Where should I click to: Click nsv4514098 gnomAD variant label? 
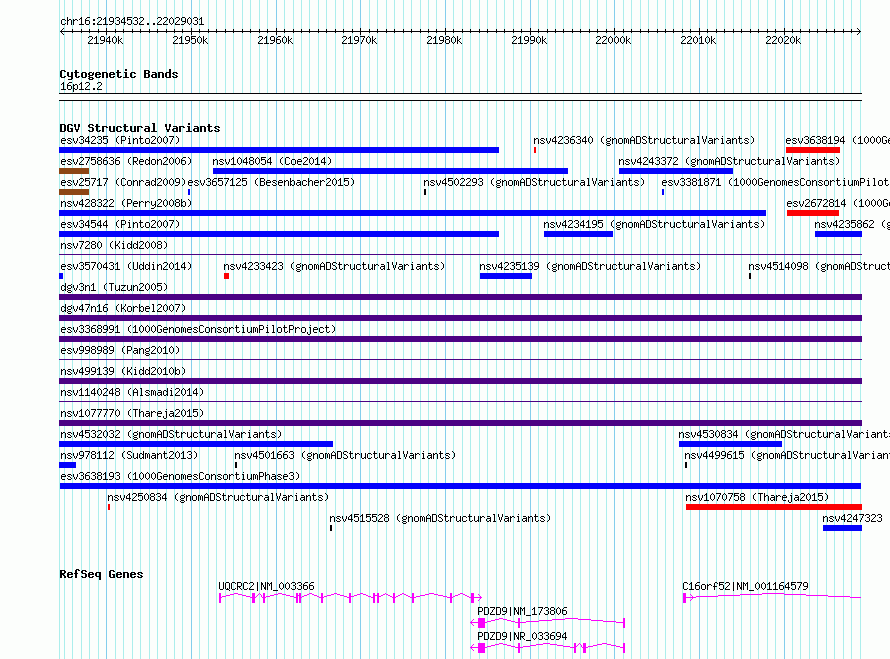coord(819,266)
